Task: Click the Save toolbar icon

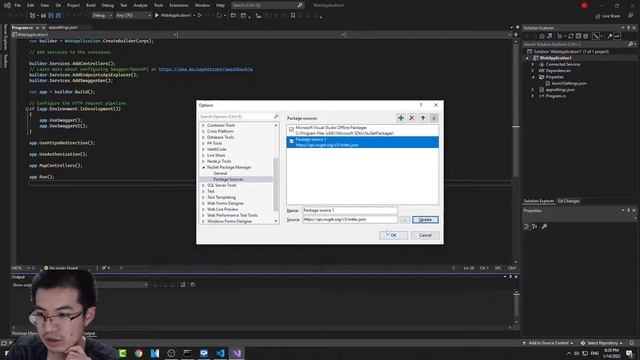Action: click(51, 16)
